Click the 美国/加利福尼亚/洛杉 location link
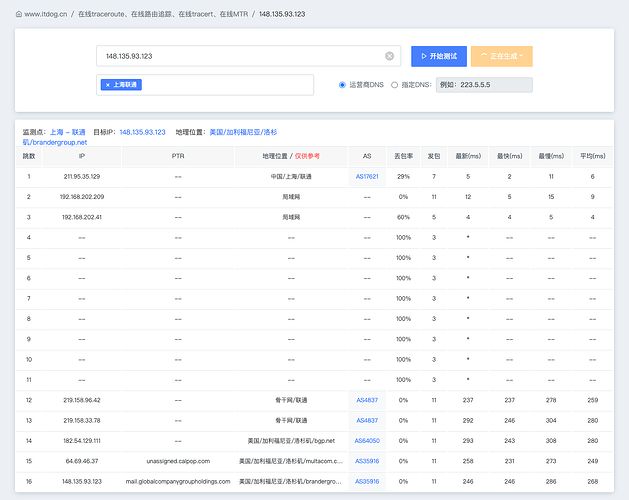Image resolution: width=629 pixels, height=500 pixels. pos(243,132)
